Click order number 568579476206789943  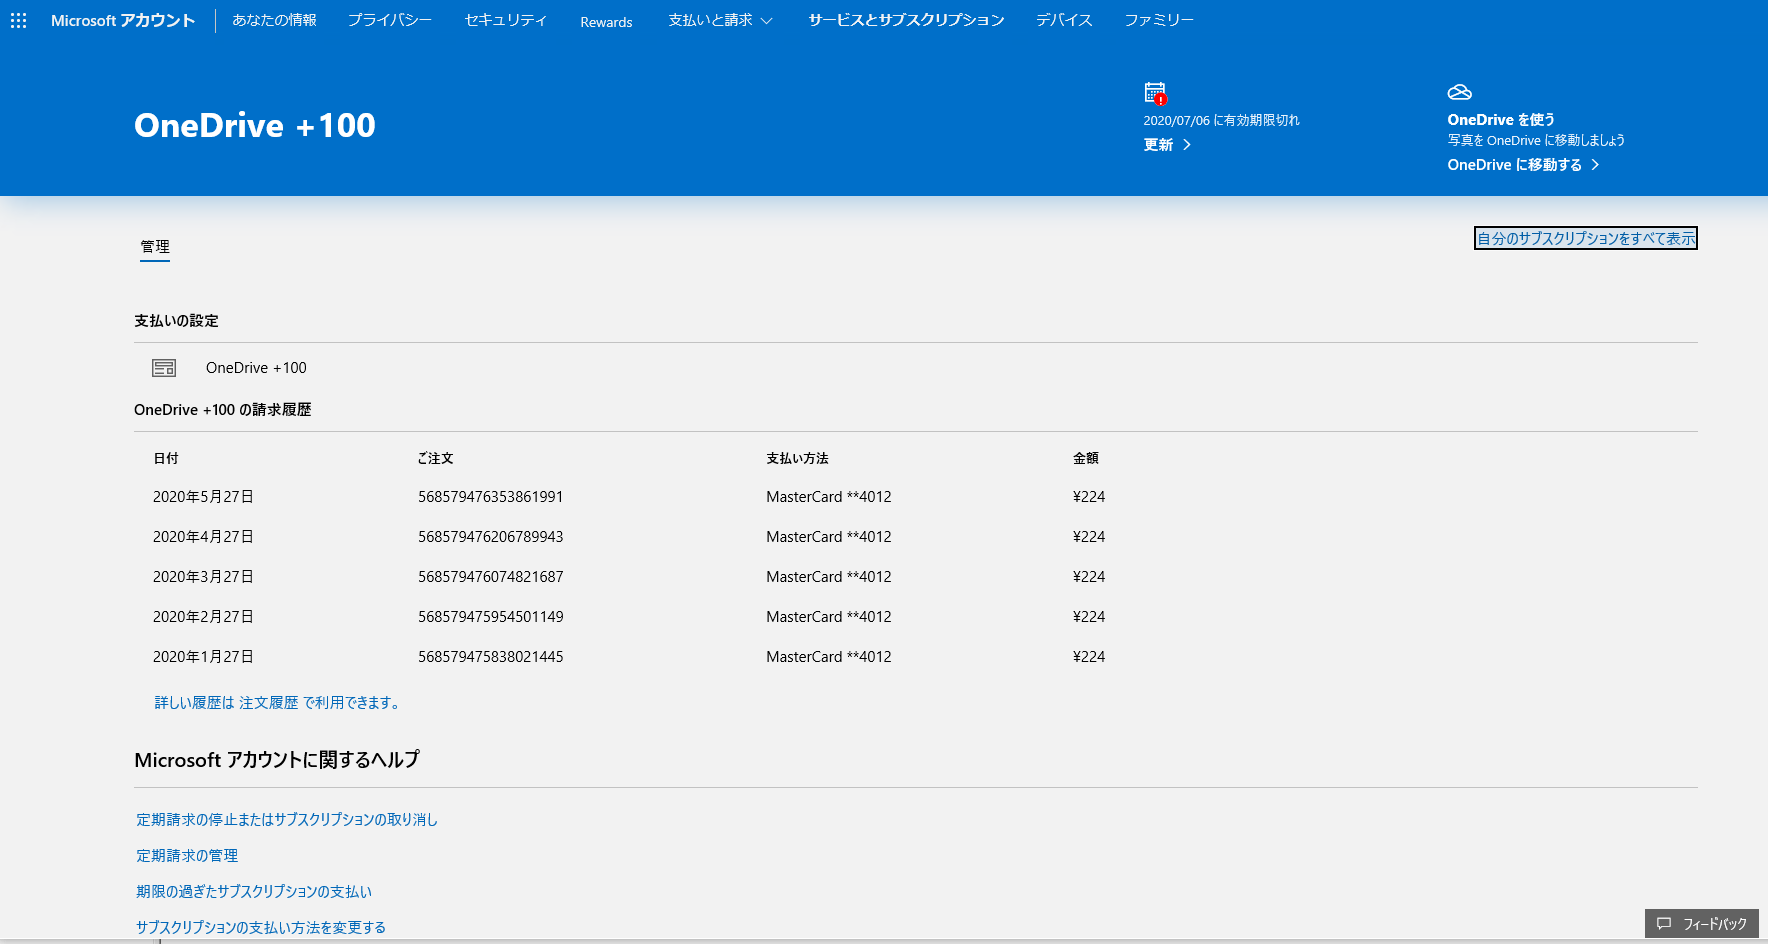point(491,537)
